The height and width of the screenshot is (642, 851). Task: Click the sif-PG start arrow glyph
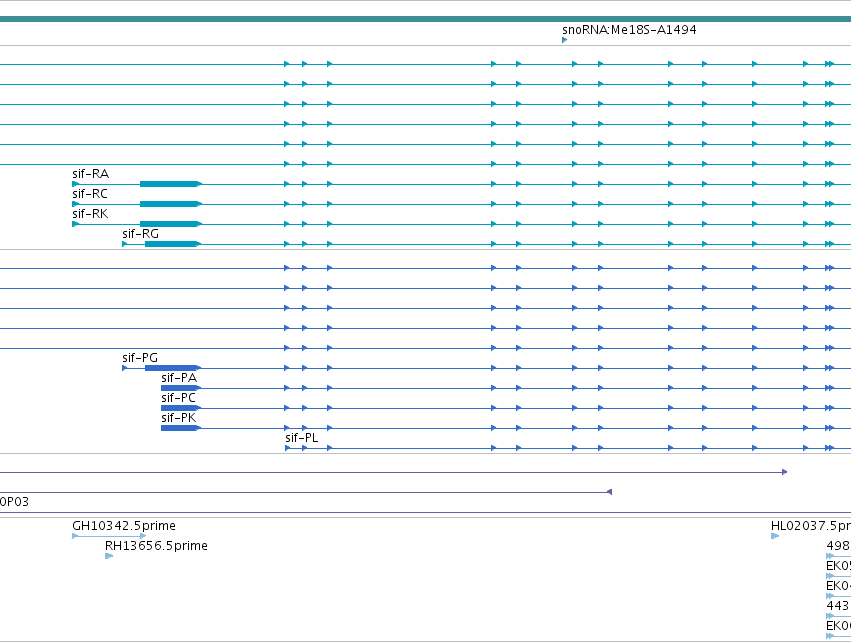coord(125,368)
